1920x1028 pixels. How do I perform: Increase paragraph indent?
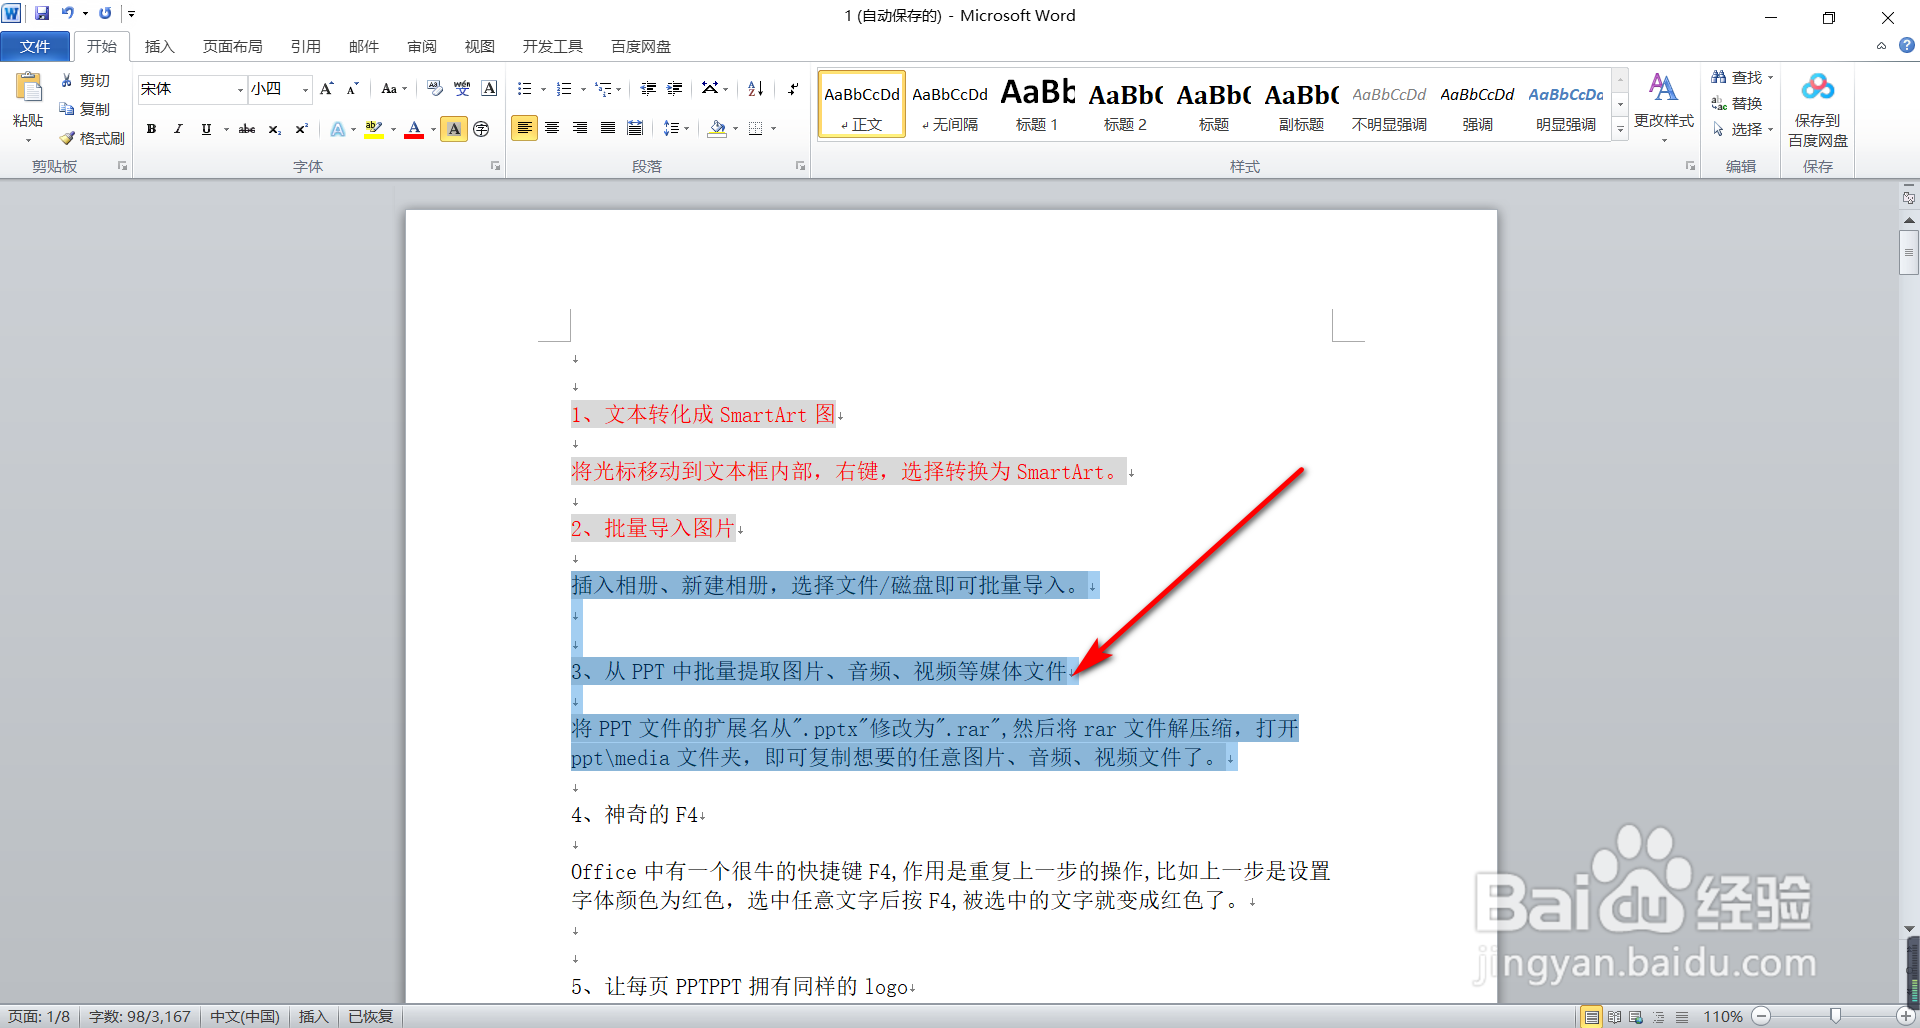pyautogui.click(x=675, y=89)
